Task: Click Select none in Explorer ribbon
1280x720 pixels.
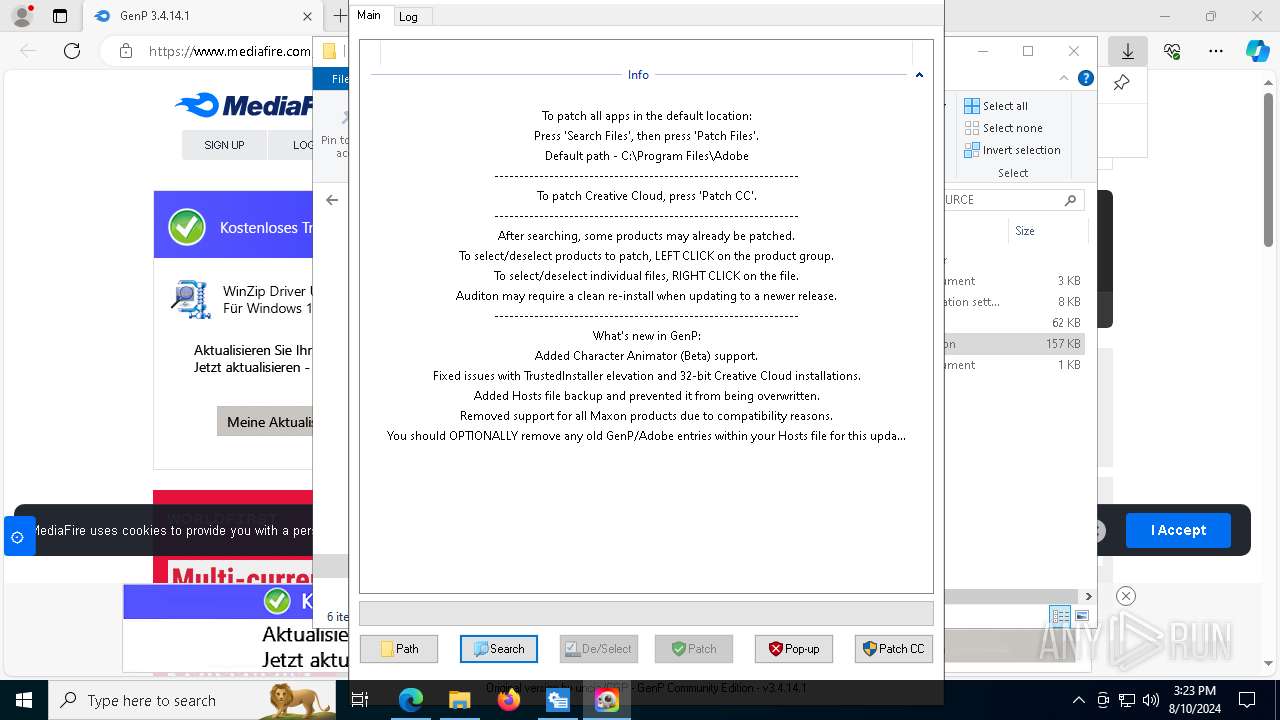Action: [x=1003, y=128]
